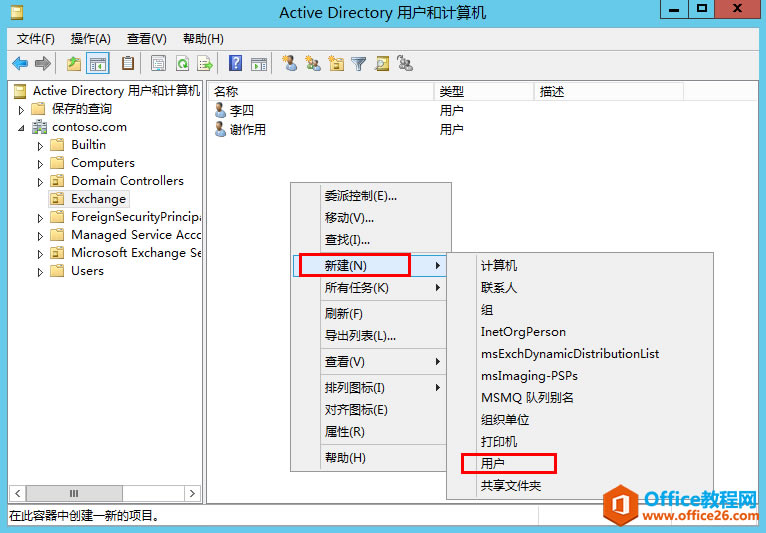Viewport: 766px width, 533px height.
Task: Click the tree pane left scroll arrow
Action: click(18, 493)
